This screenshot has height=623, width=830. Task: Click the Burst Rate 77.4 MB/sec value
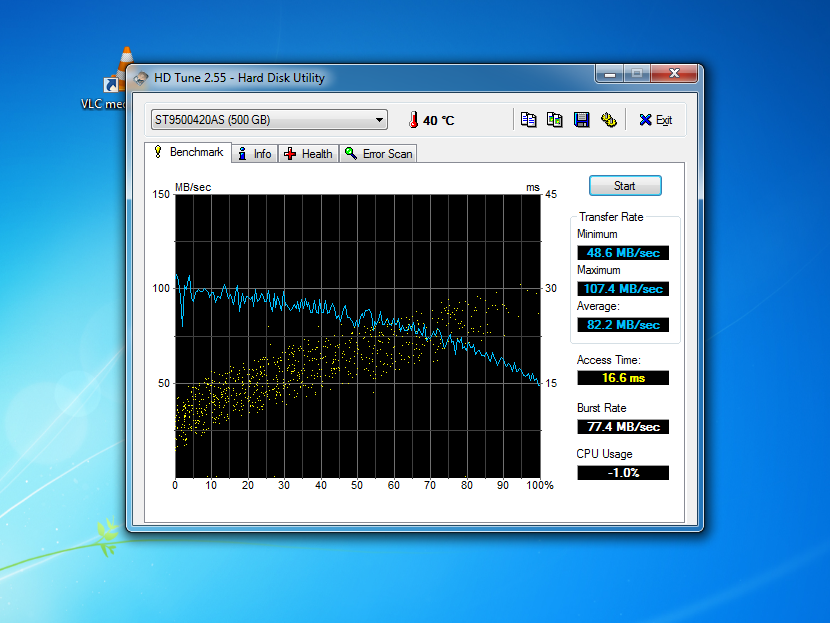coord(623,427)
